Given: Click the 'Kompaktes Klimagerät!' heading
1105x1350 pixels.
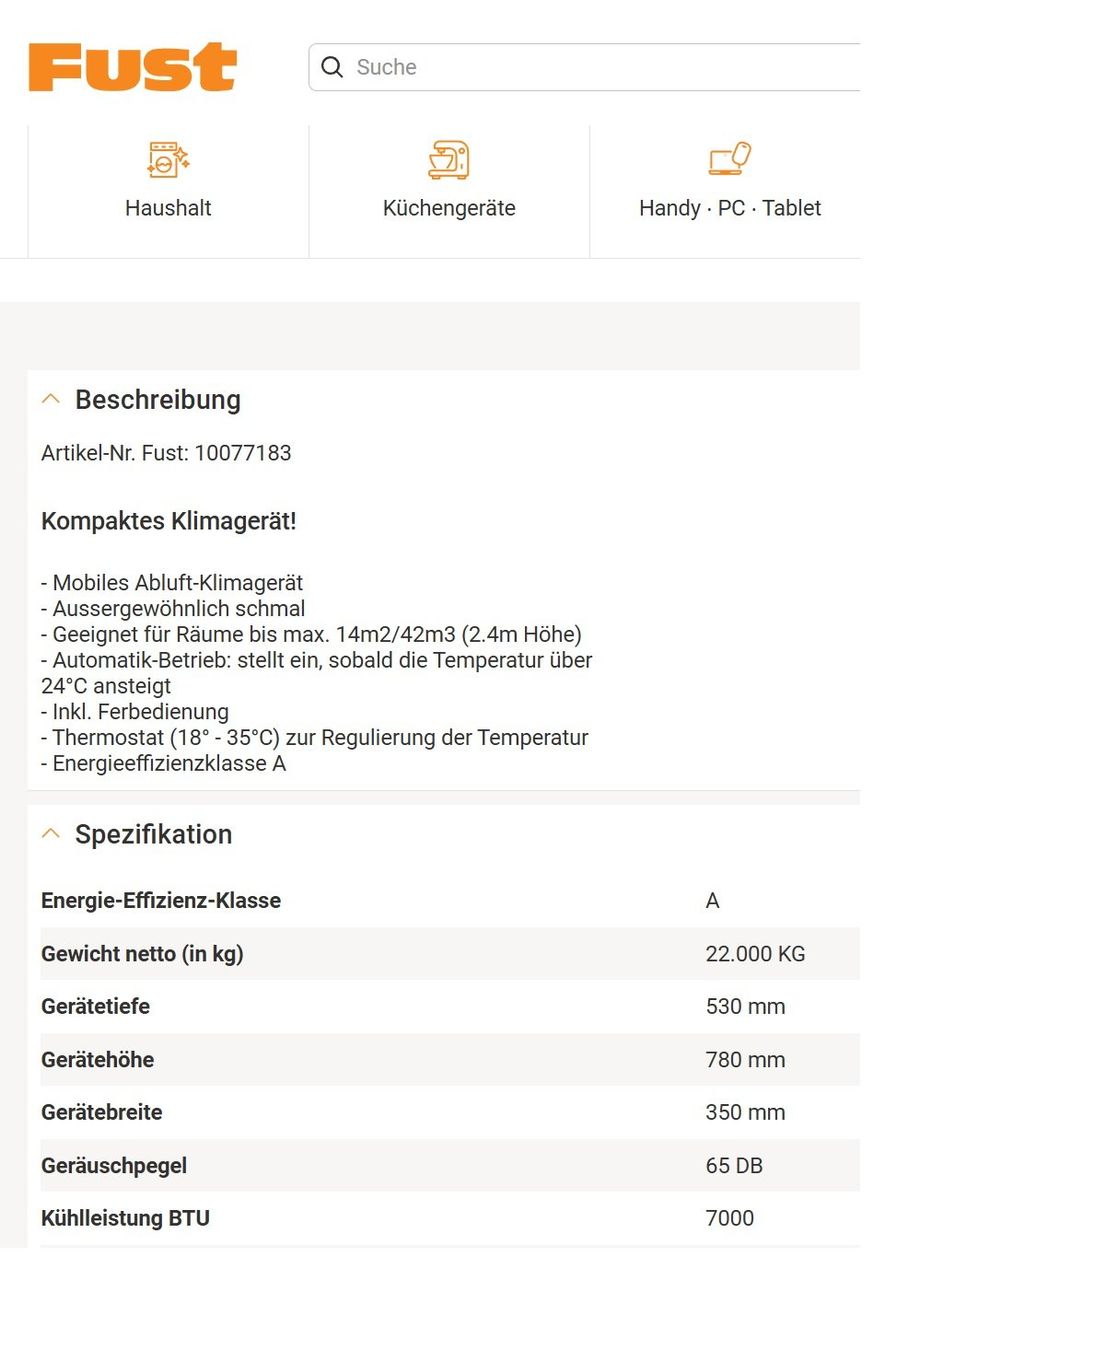Looking at the screenshot, I should tap(169, 521).
